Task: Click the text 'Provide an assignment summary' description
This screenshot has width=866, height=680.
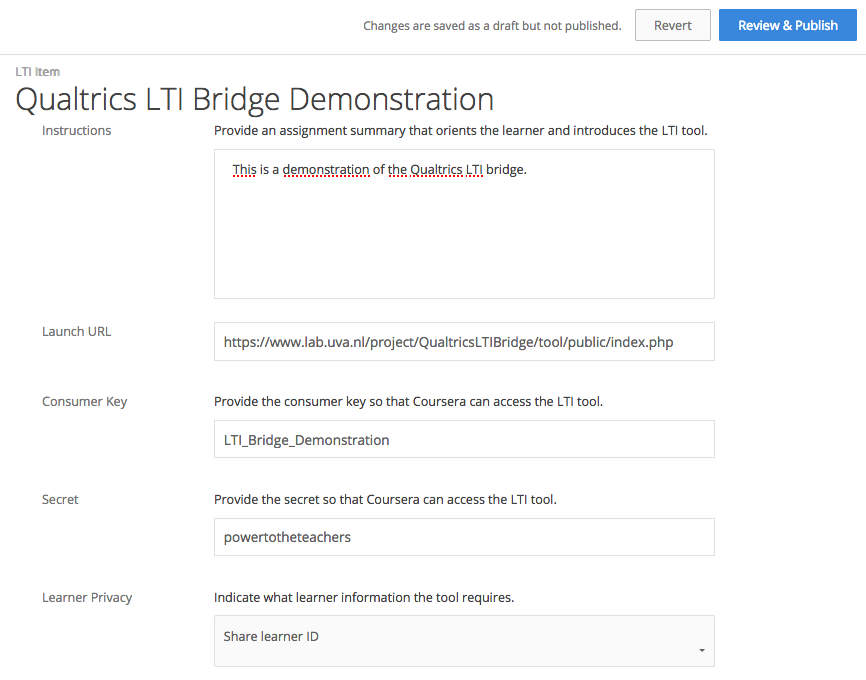Action: coord(461,131)
